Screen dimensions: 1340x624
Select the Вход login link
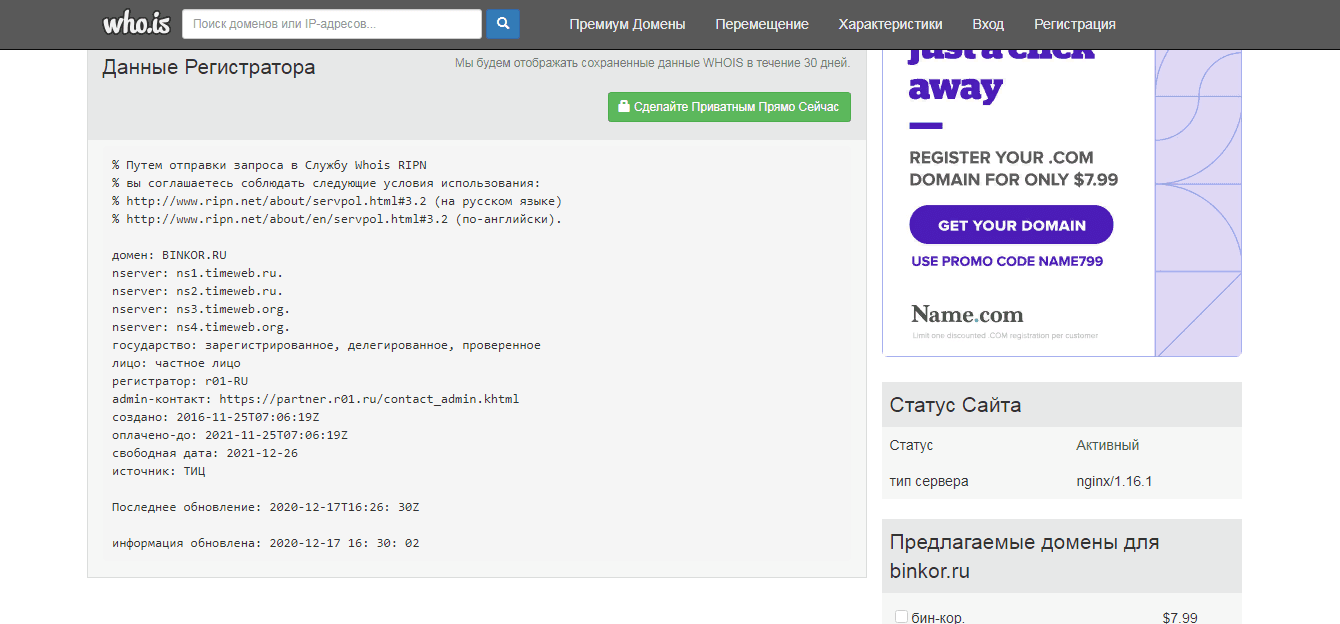pos(988,24)
